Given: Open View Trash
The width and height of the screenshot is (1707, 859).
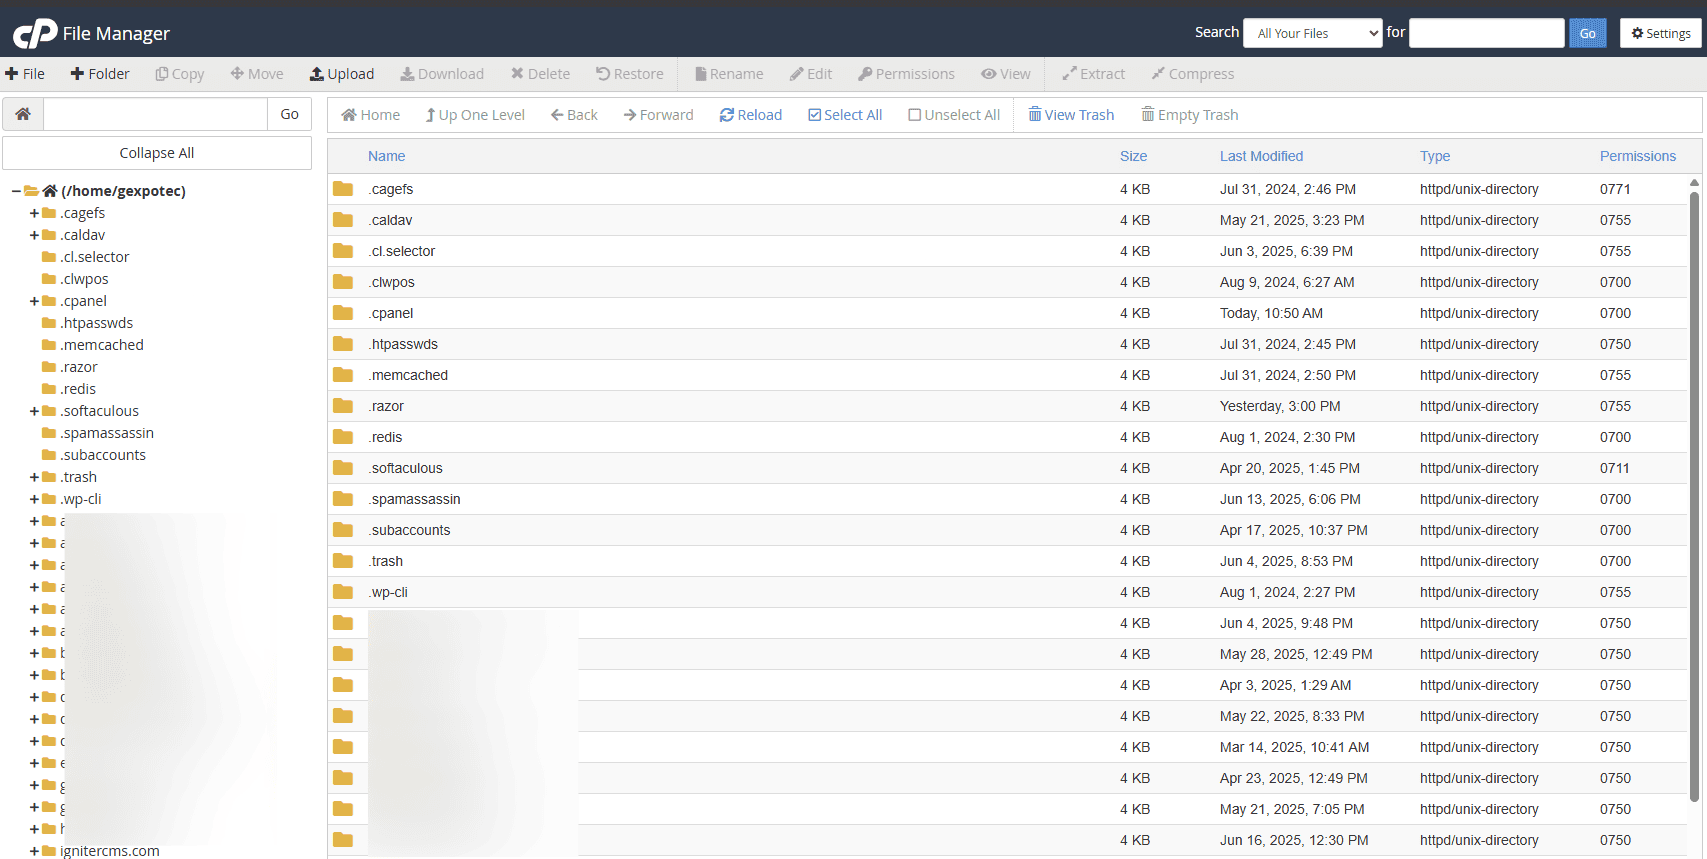Looking at the screenshot, I should [1071, 115].
